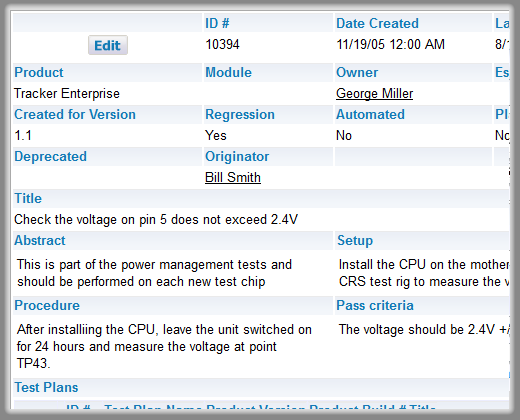Click the Tracker Enterprise product value
Image resolution: width=520 pixels, height=420 pixels.
67,93
